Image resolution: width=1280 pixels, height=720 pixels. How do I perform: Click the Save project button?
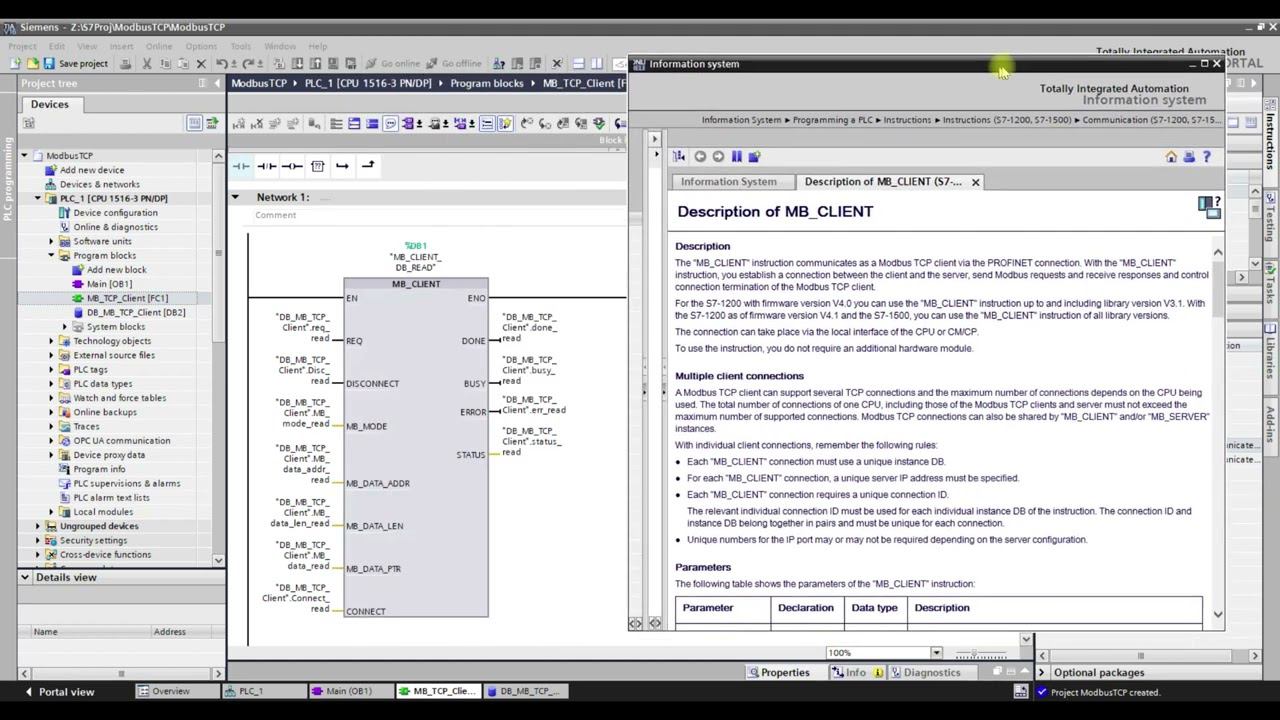pos(76,63)
